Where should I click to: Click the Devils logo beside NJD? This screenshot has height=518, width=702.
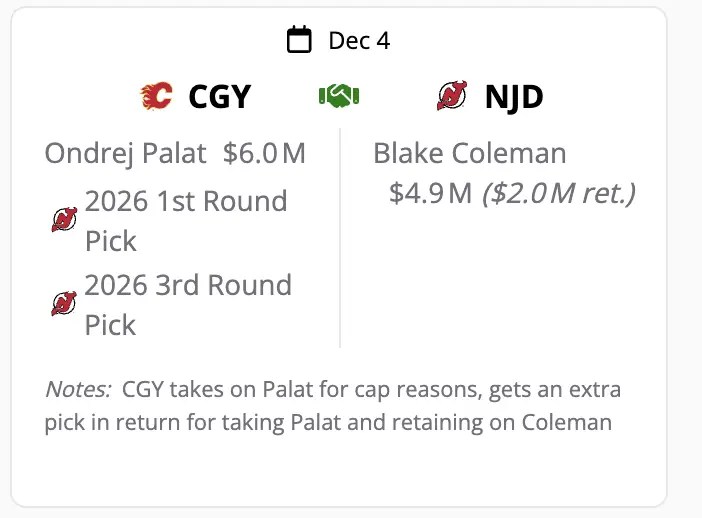[x=452, y=96]
